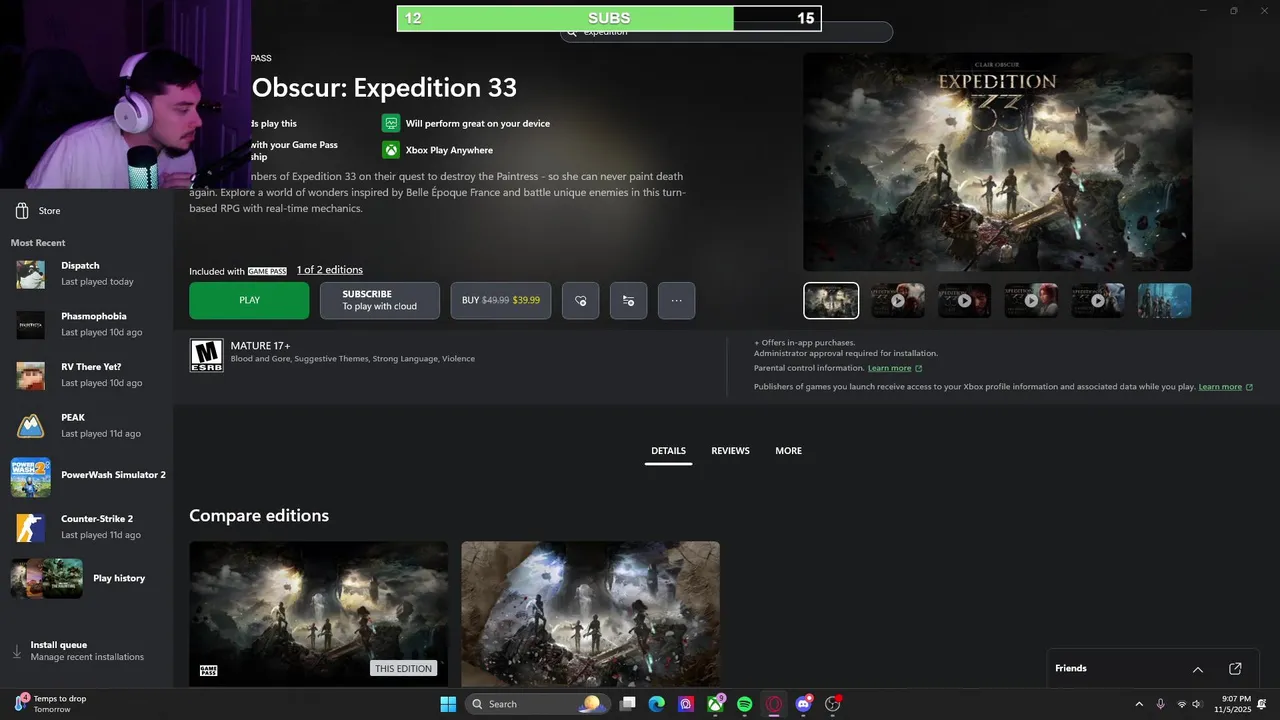Open the Store from the sidebar
Screen dimensions: 1280x720
pos(38,211)
